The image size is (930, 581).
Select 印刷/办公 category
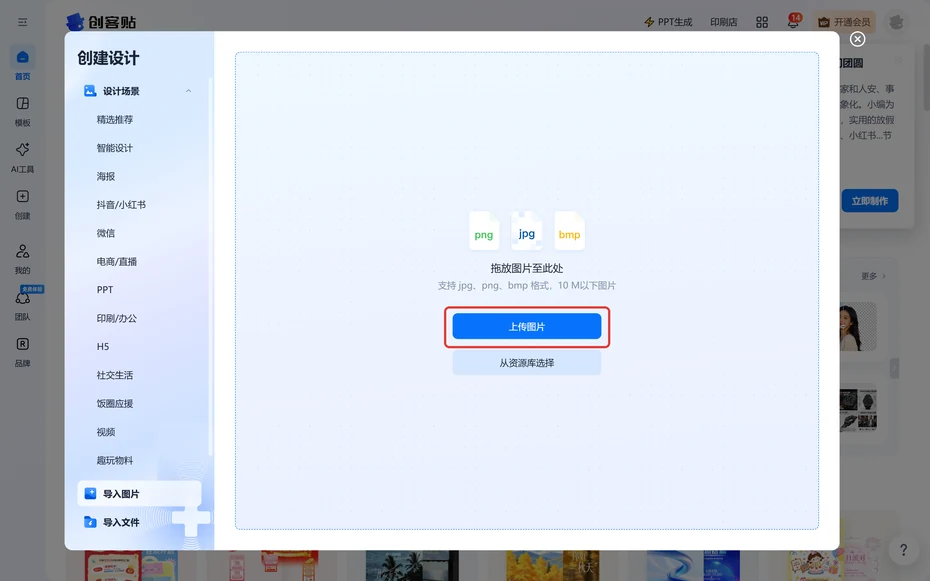(117, 318)
